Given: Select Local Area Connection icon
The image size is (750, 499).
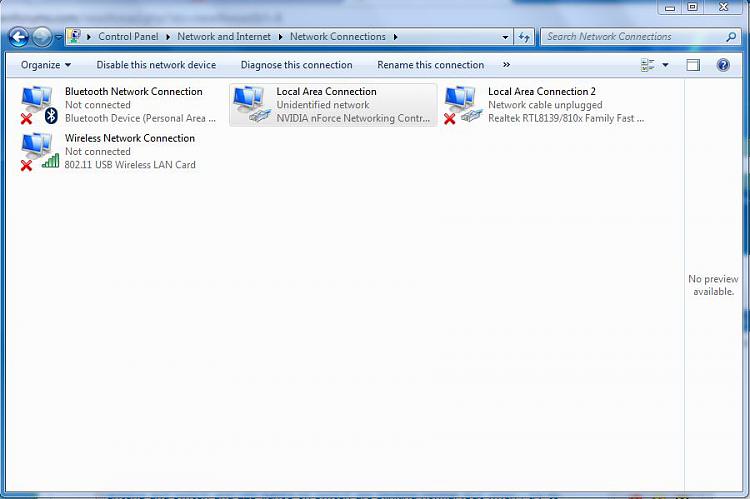Looking at the screenshot, I should tap(252, 104).
